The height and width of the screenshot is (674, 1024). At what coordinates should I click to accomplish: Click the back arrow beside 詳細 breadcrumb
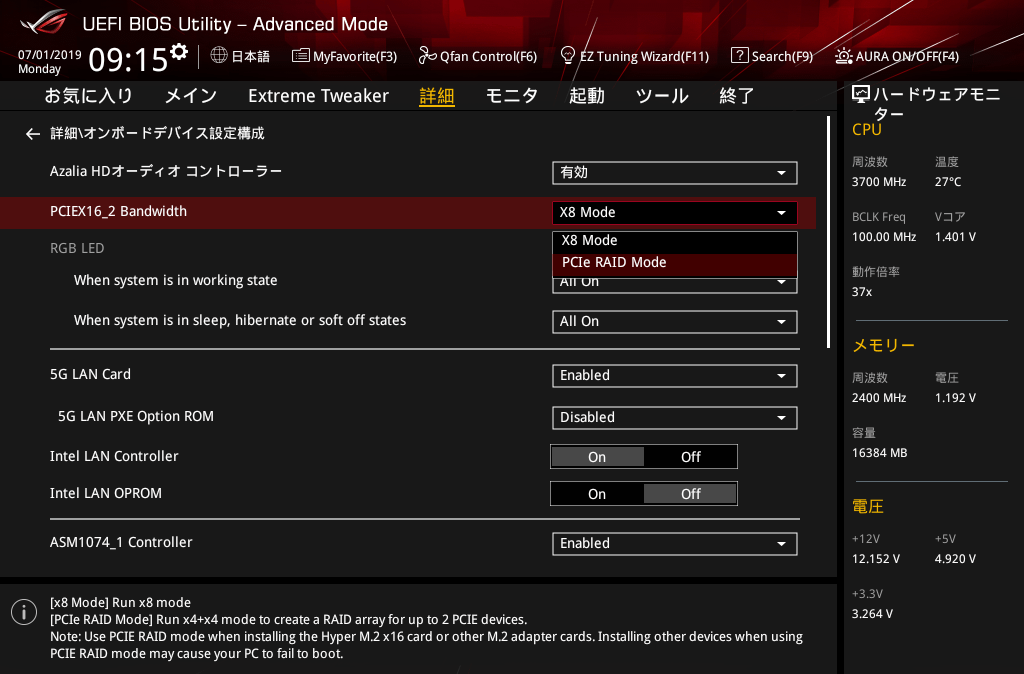(33, 134)
